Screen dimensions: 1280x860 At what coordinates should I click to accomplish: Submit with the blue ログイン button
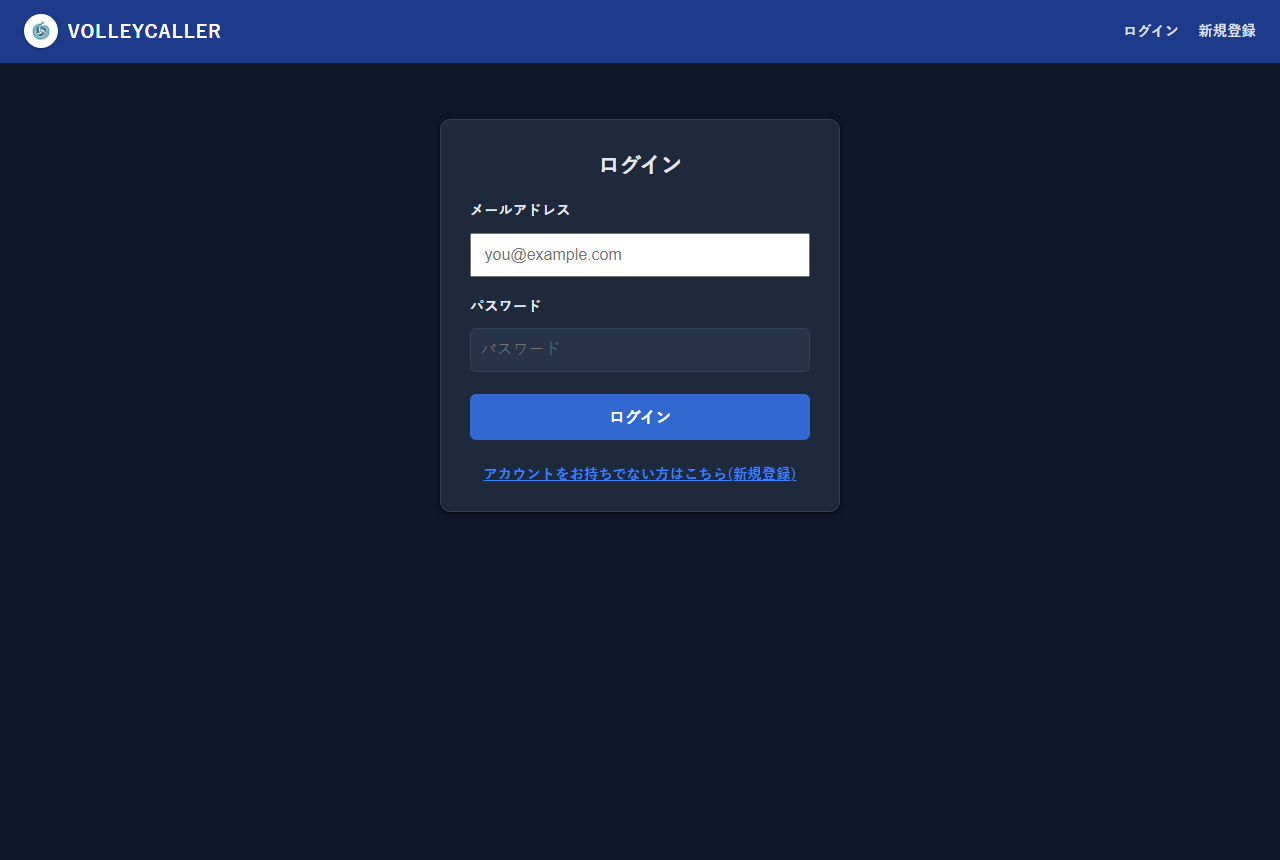(x=640, y=417)
